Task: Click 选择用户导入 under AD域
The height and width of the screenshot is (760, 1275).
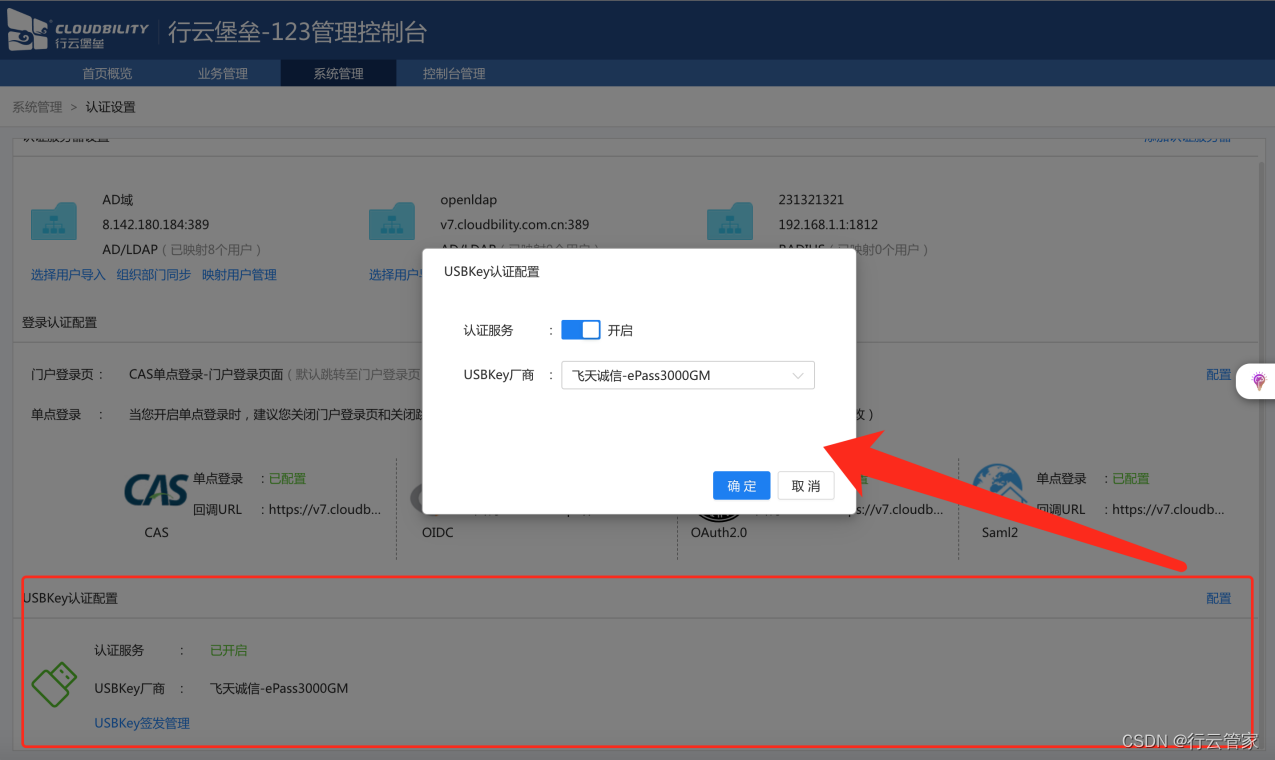Action: pos(68,275)
